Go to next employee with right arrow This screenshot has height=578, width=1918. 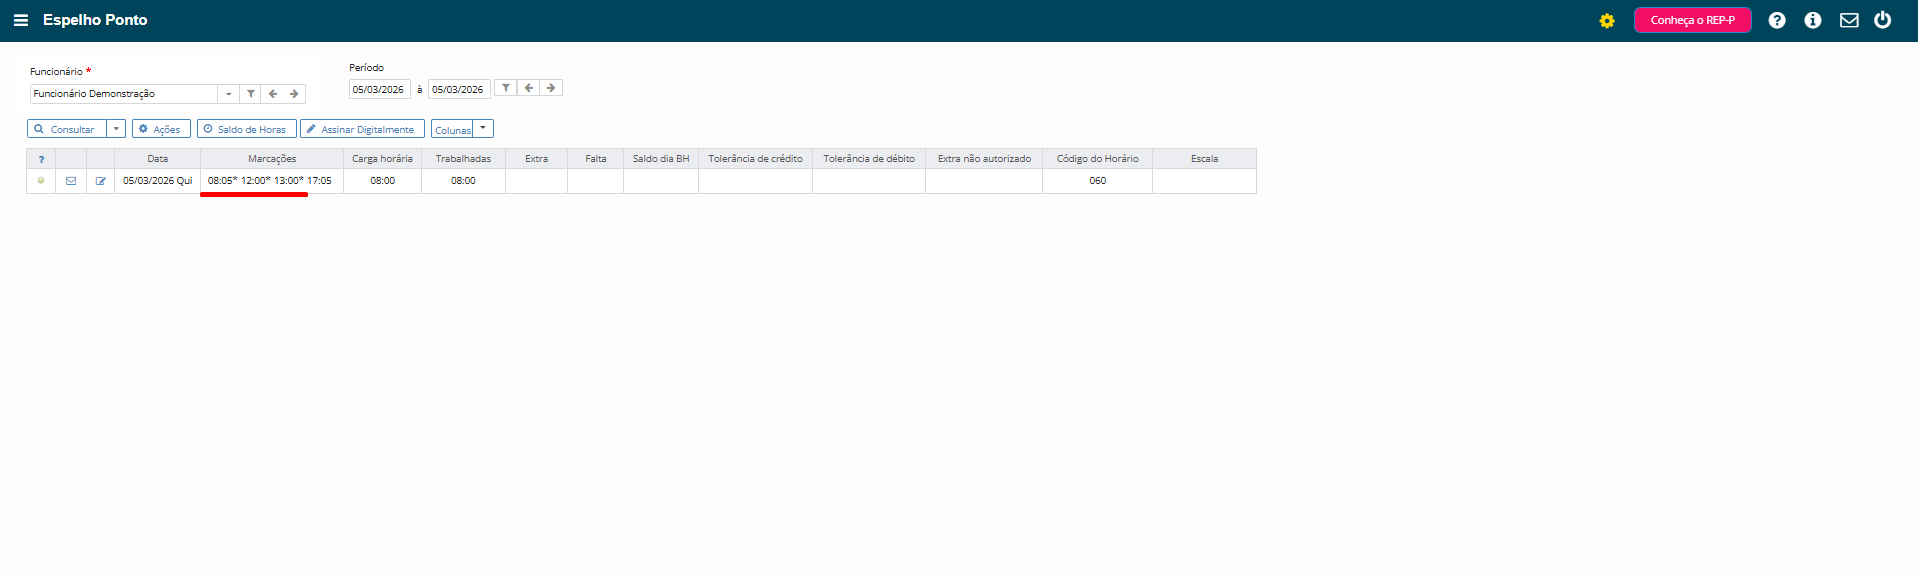pos(294,94)
